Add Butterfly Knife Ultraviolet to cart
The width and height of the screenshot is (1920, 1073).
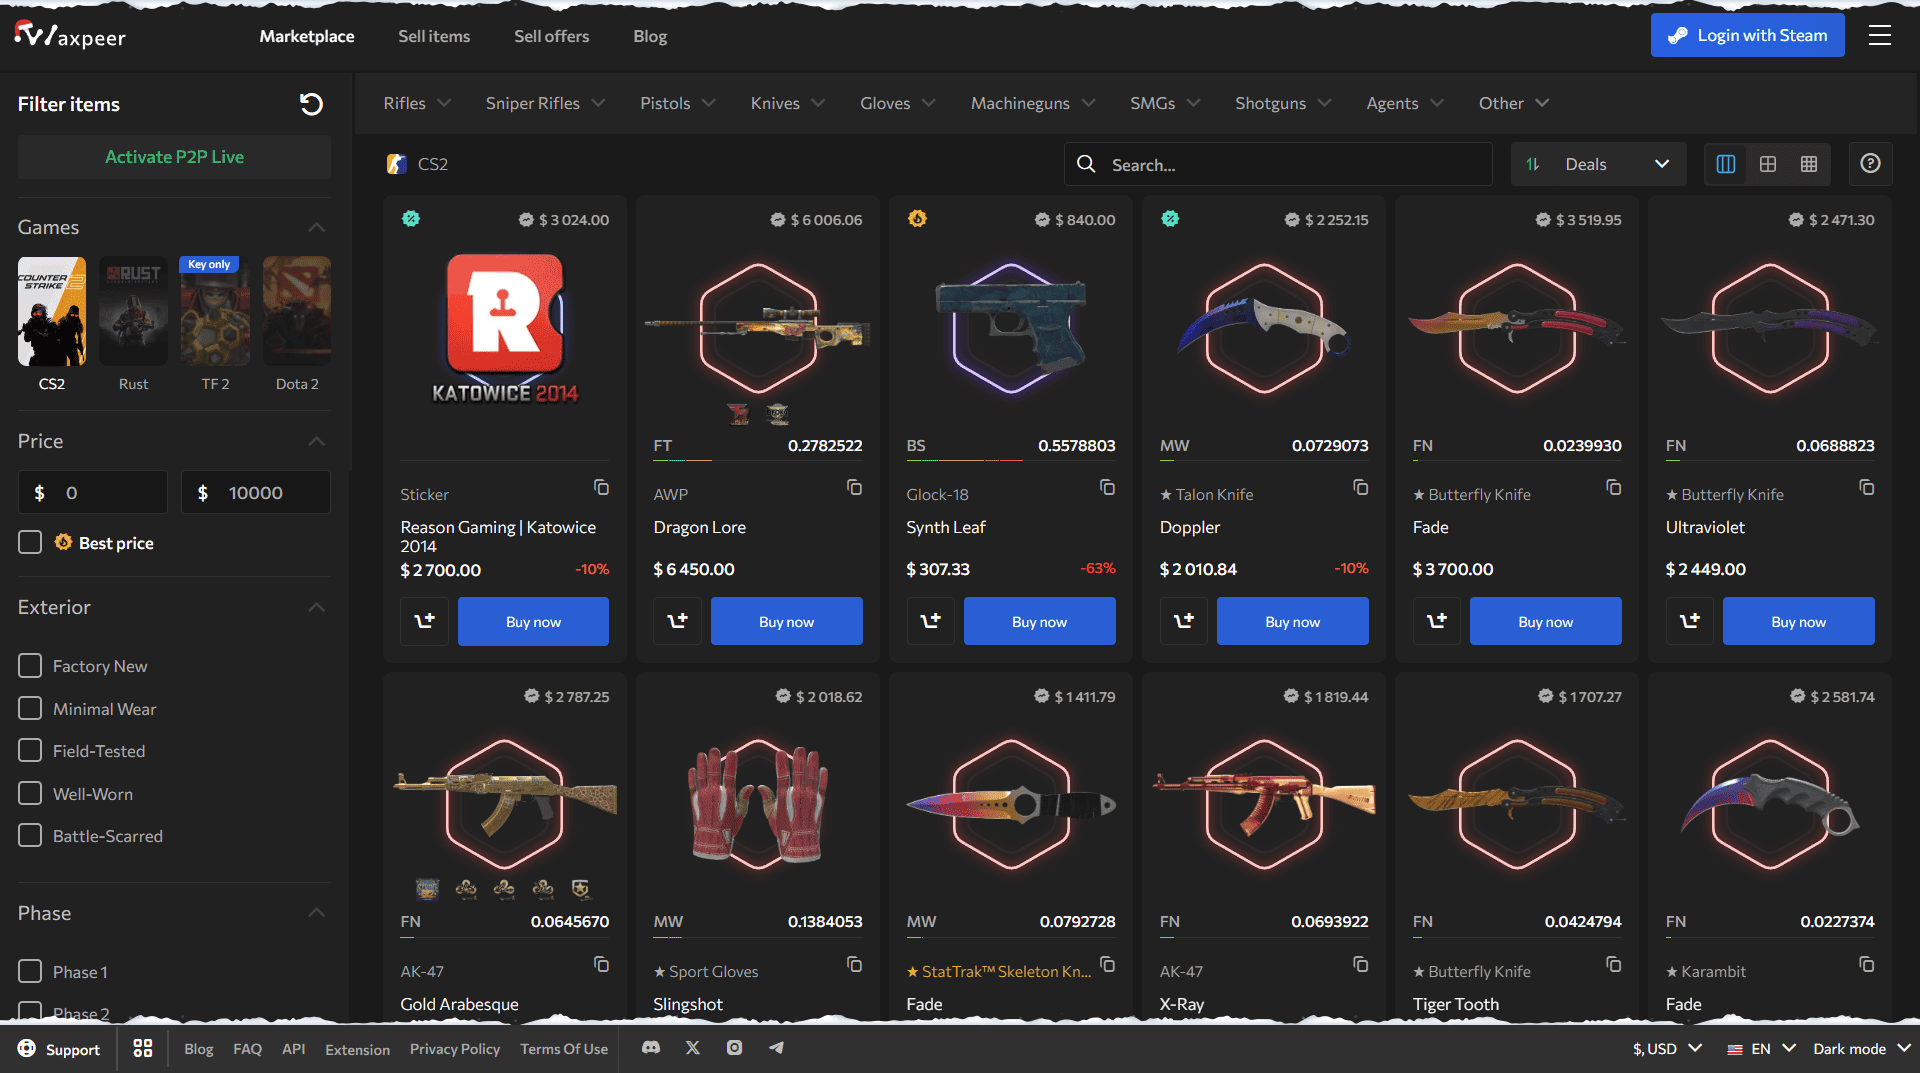1690,621
